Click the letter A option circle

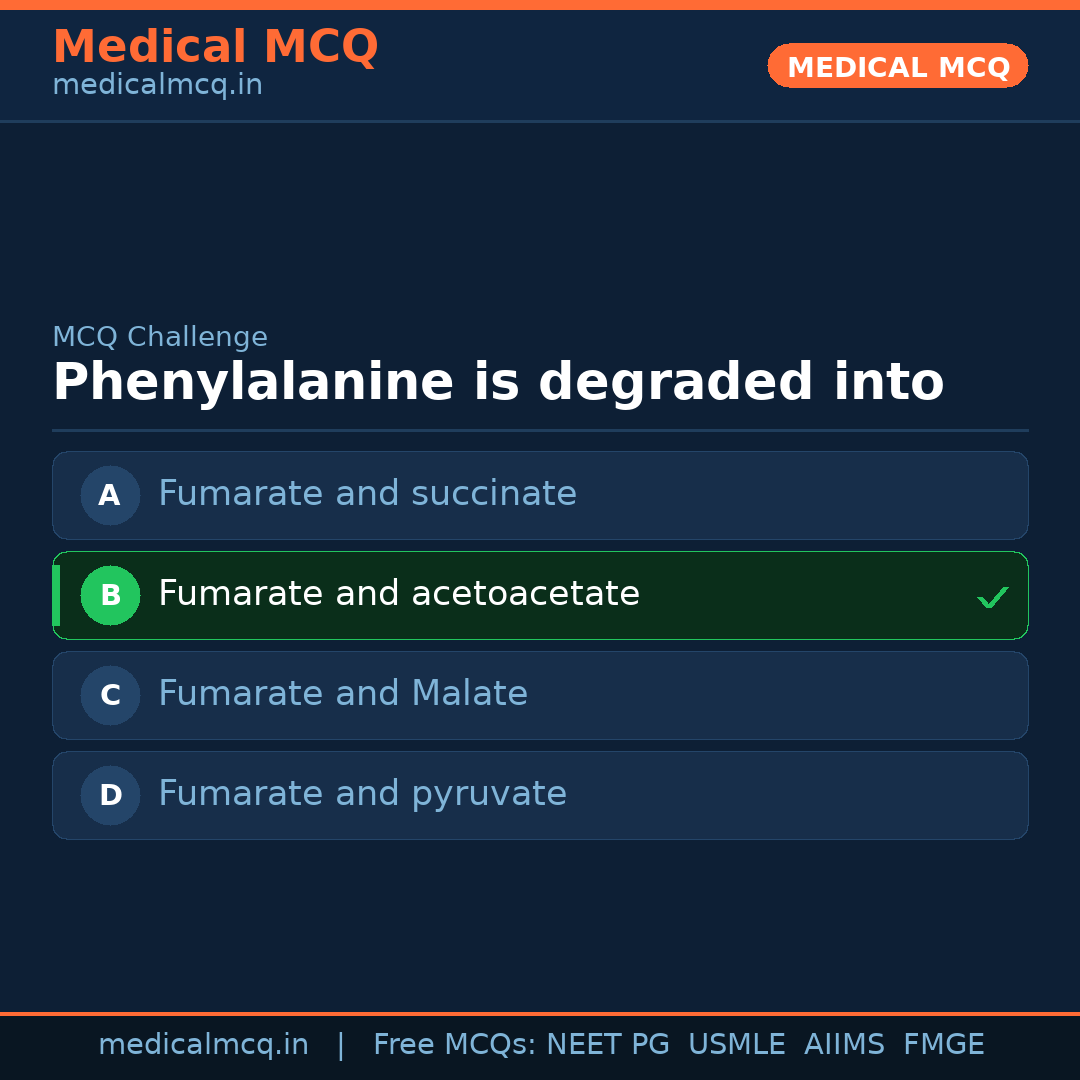pyautogui.click(x=110, y=495)
